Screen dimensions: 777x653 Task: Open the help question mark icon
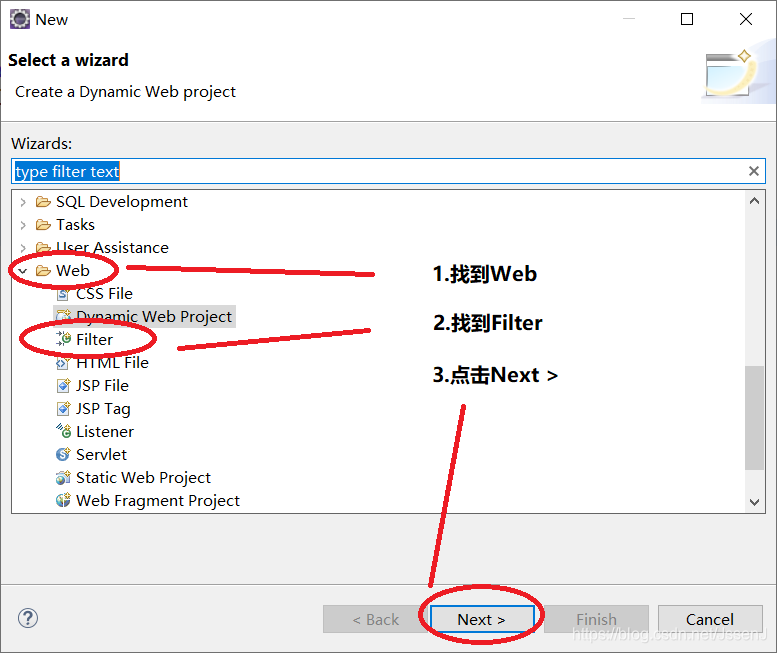pyautogui.click(x=28, y=618)
